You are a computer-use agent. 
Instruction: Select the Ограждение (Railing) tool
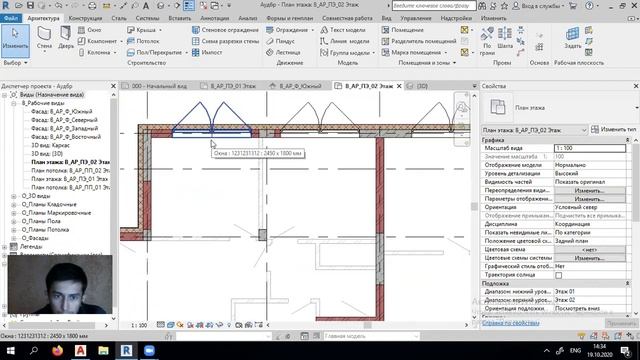[290, 30]
